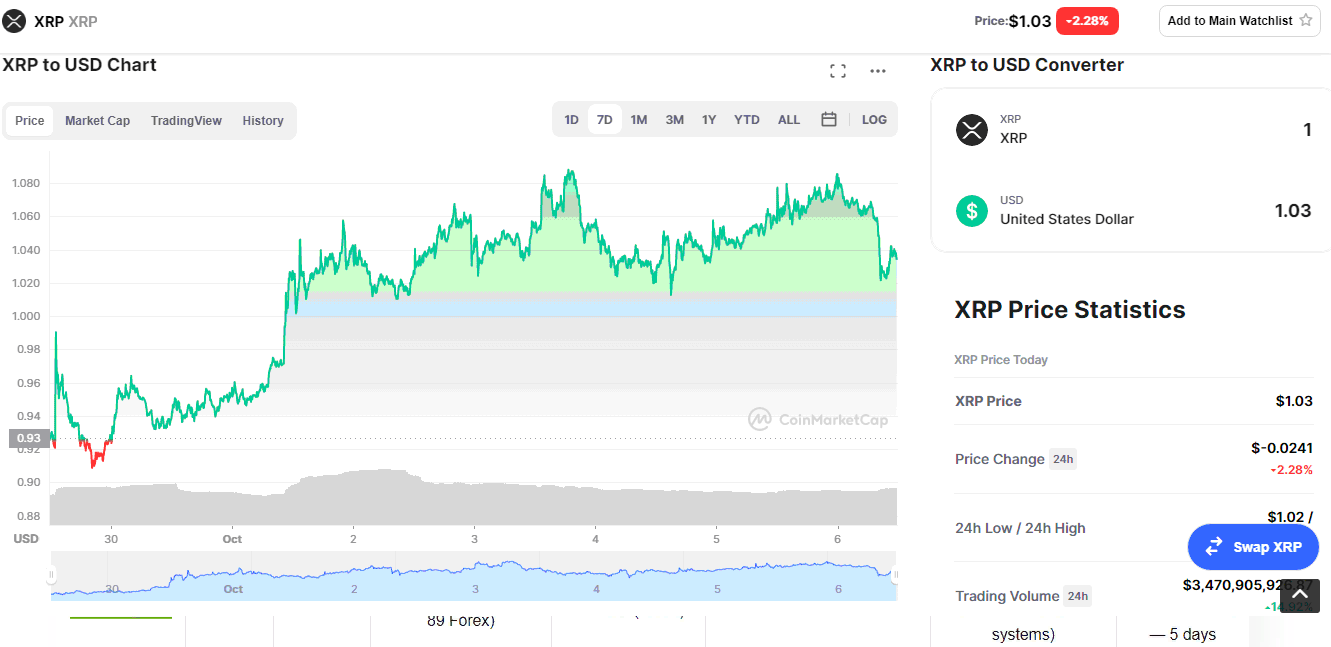Click the 1.080 label on the y-axis
Viewport: 1331px width, 647px height.
tap(26, 183)
